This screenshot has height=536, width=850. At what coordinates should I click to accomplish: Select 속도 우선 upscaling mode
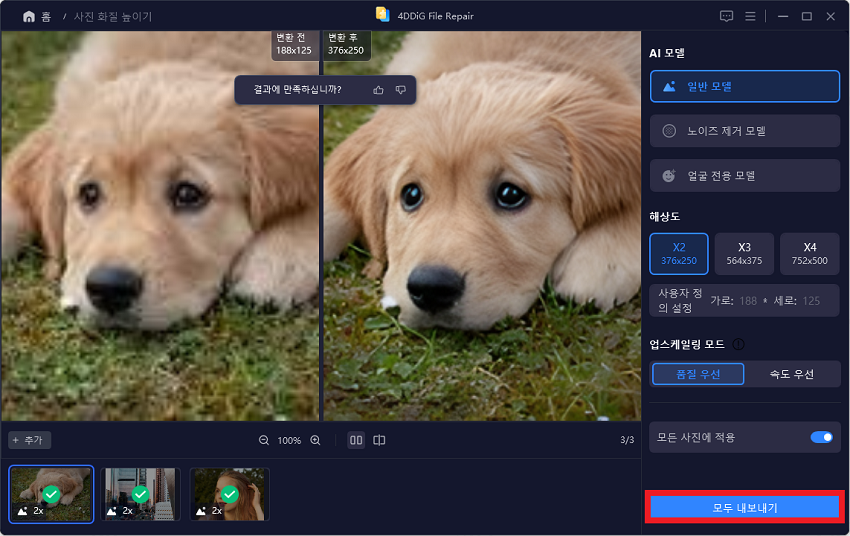(792, 374)
